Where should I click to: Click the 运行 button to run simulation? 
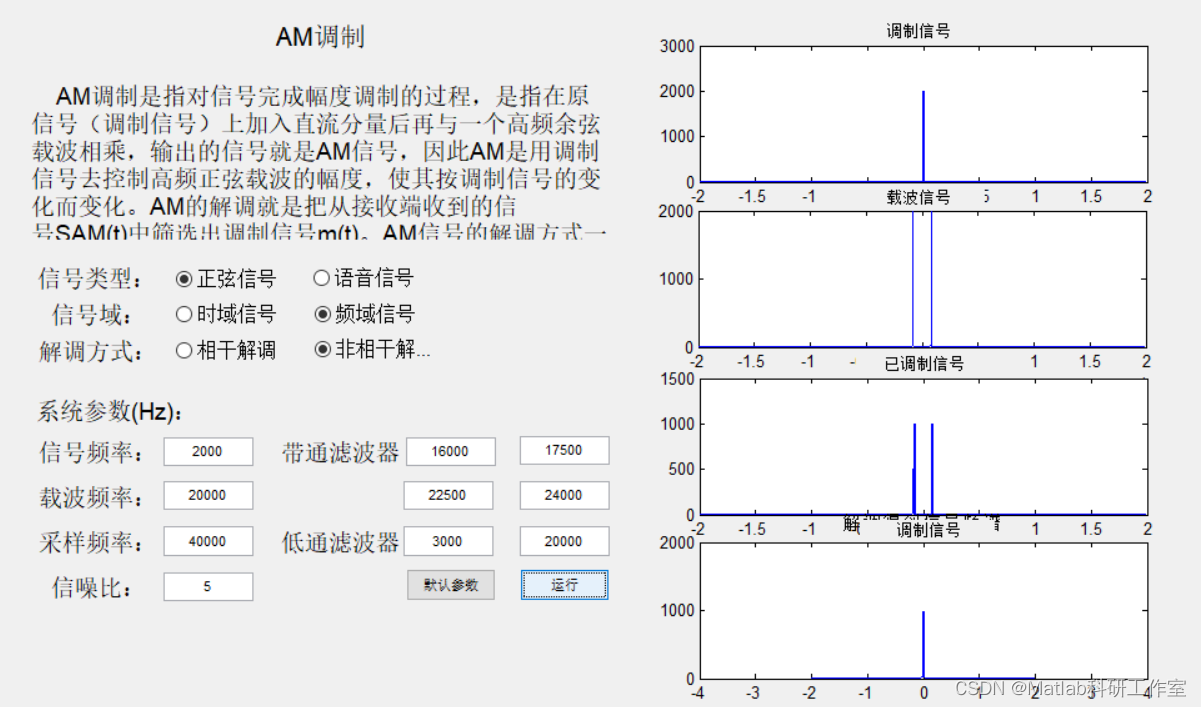tap(564, 584)
